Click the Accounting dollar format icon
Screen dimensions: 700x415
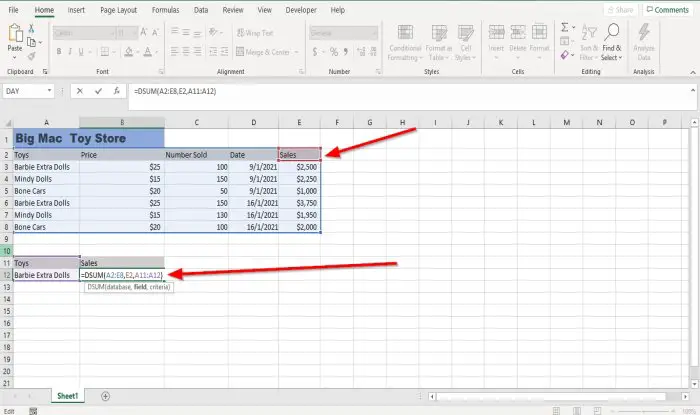[x=315, y=52]
